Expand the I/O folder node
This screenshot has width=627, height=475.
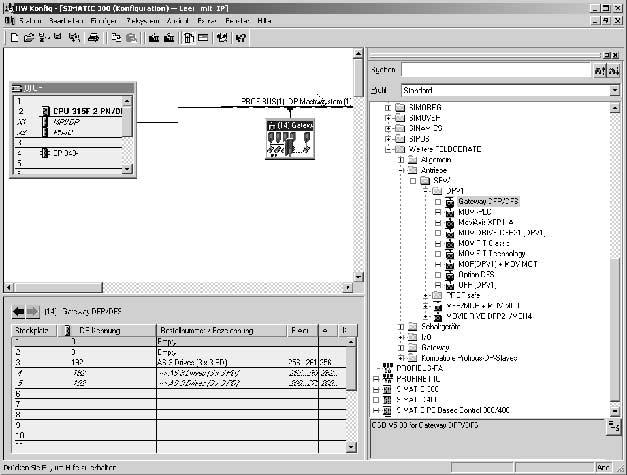coord(401,337)
